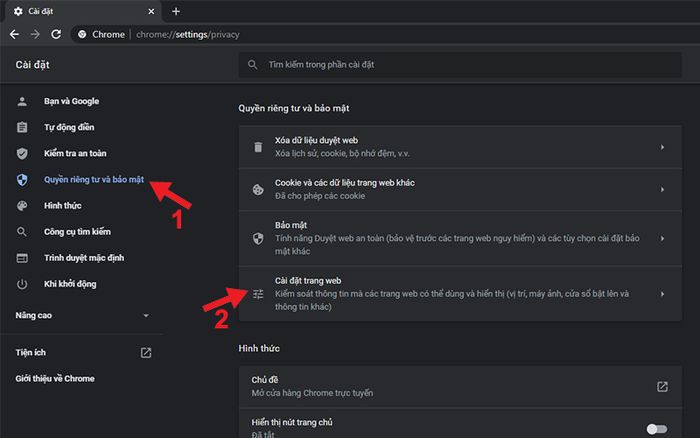Screen dimensions: 700x438
Task: Click the shield icon in Bảo mật row
Action: click(258, 238)
